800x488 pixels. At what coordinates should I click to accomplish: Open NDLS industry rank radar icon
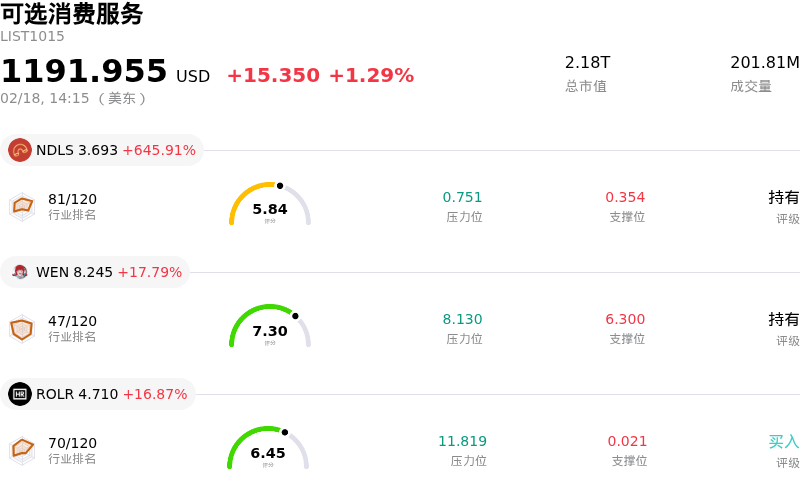click(22, 206)
